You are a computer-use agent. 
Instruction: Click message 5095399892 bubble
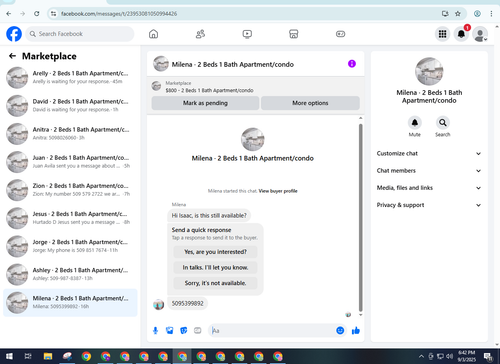click(x=187, y=303)
